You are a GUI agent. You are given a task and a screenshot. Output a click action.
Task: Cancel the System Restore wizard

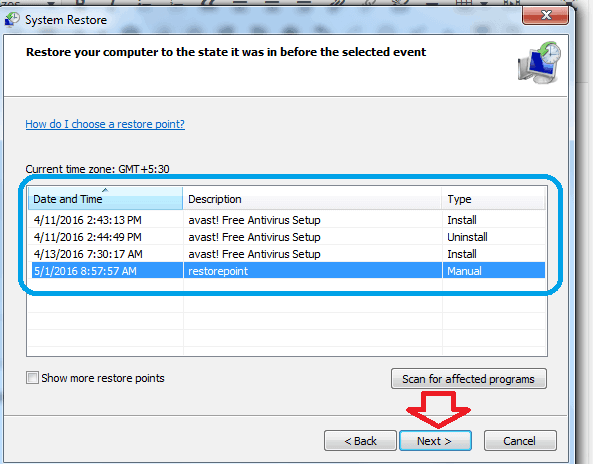[x=520, y=441]
